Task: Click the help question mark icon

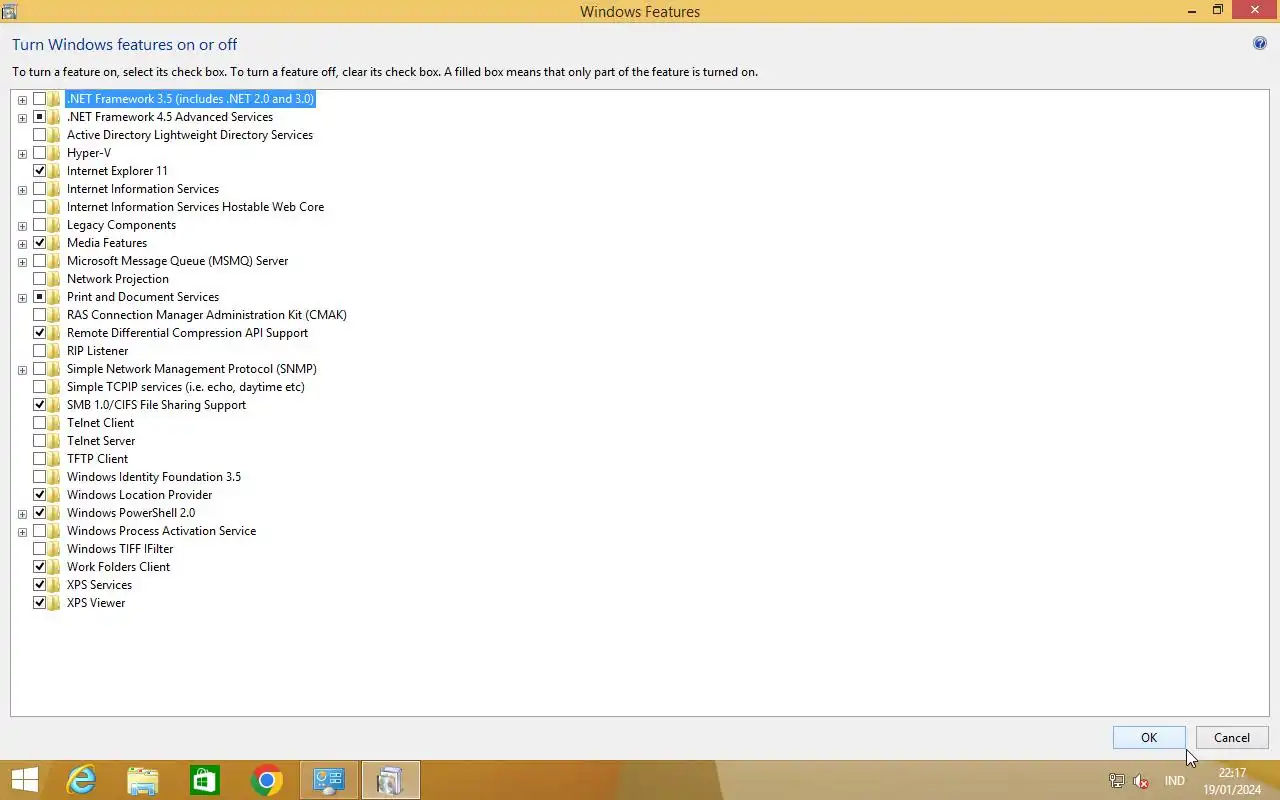Action: click(x=1260, y=44)
